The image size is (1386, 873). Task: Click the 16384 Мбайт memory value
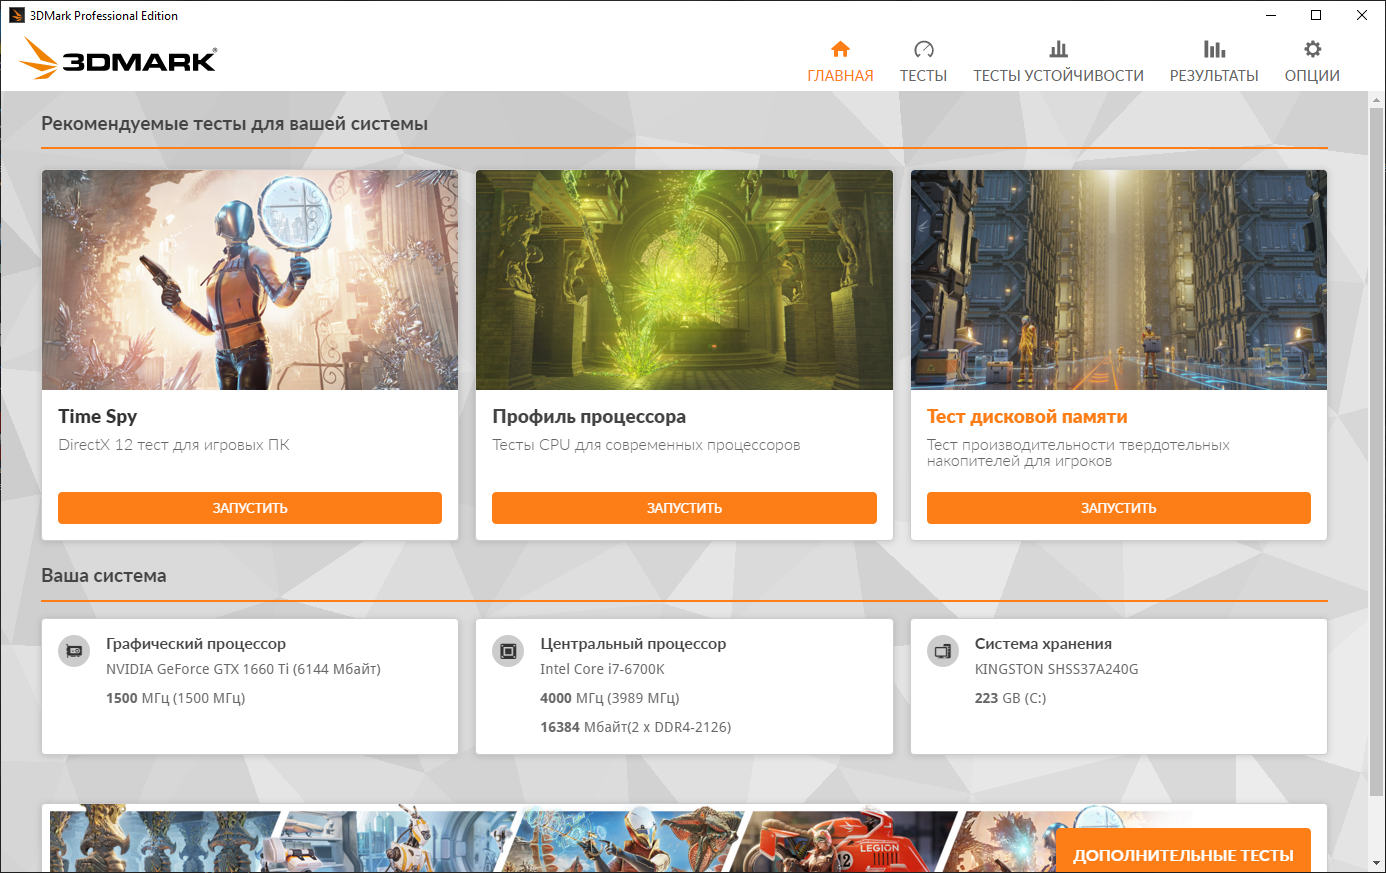635,727
